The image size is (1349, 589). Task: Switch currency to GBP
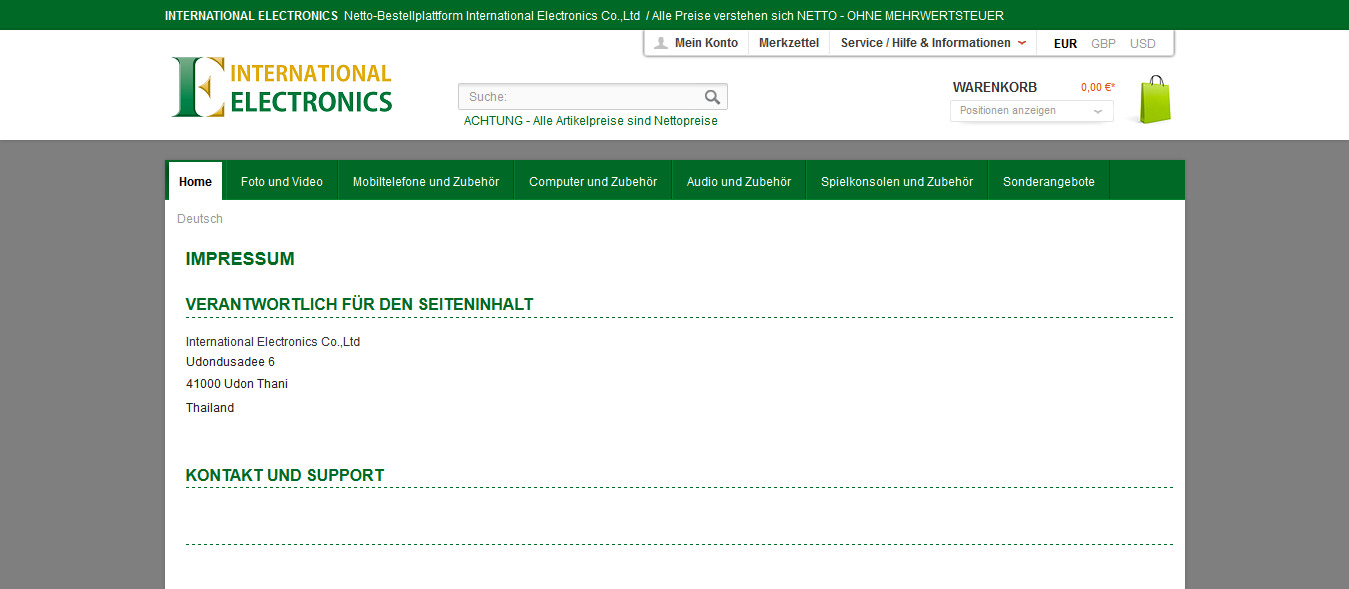1103,44
